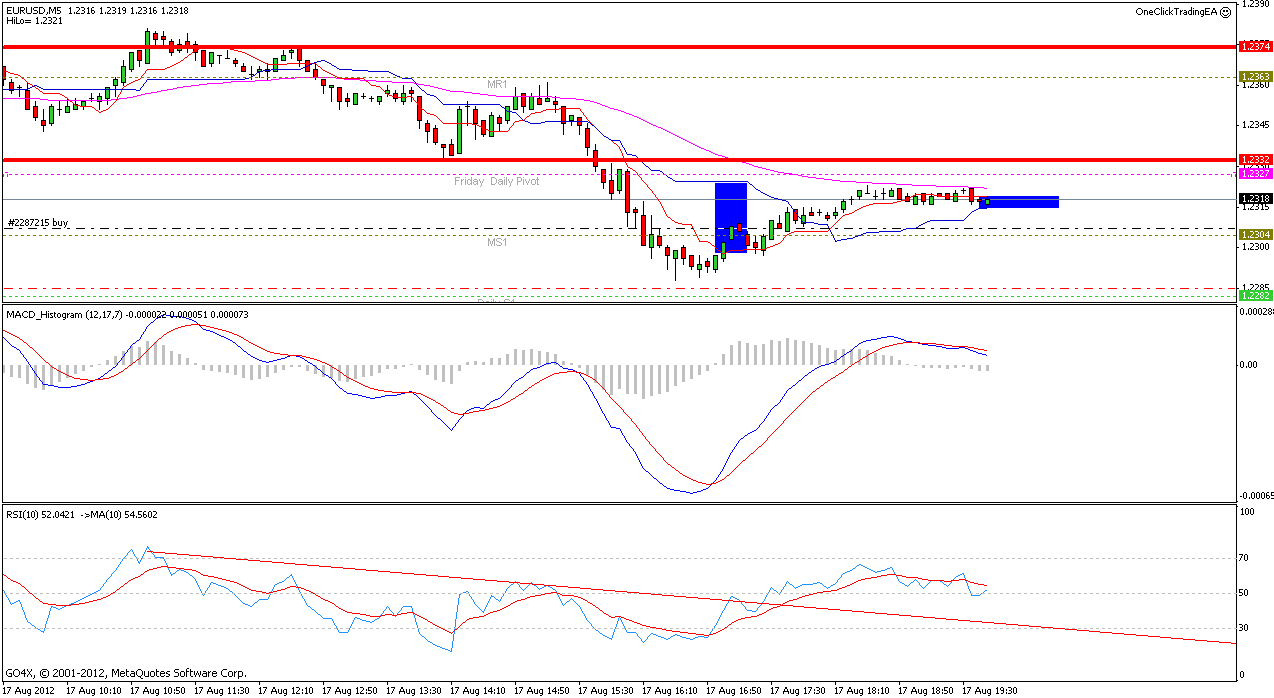1274x698 pixels.
Task: Click the 17 Aug 16:50 time label
Action: pos(733,690)
